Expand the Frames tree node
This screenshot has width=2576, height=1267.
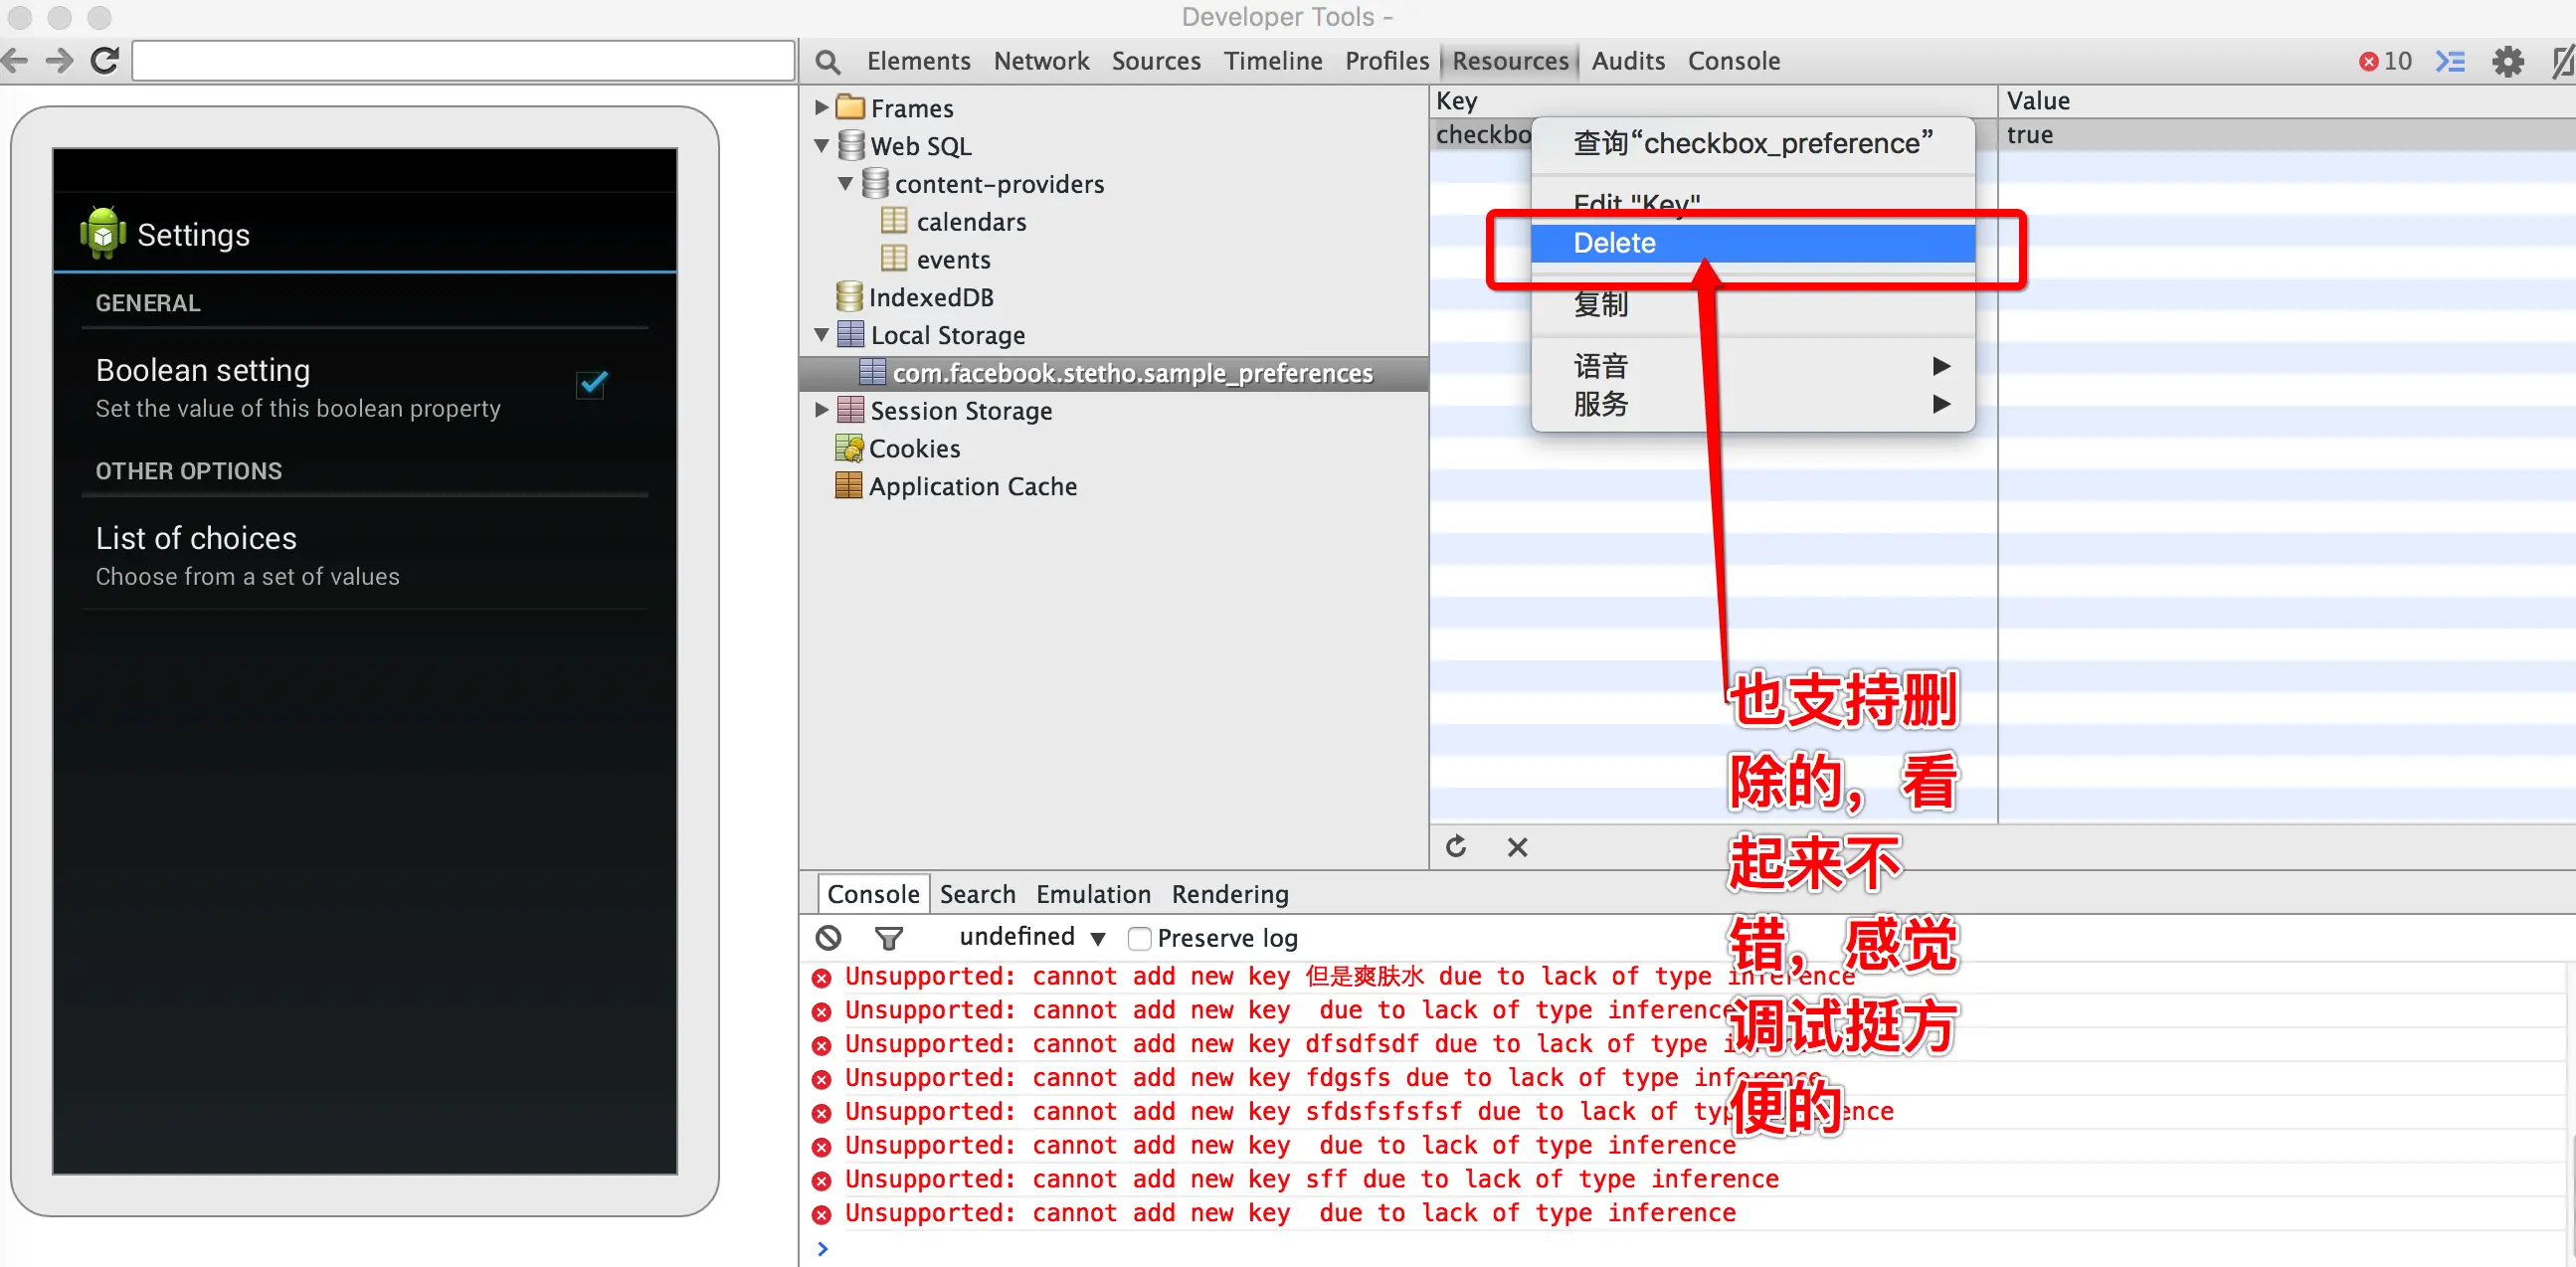click(x=821, y=107)
